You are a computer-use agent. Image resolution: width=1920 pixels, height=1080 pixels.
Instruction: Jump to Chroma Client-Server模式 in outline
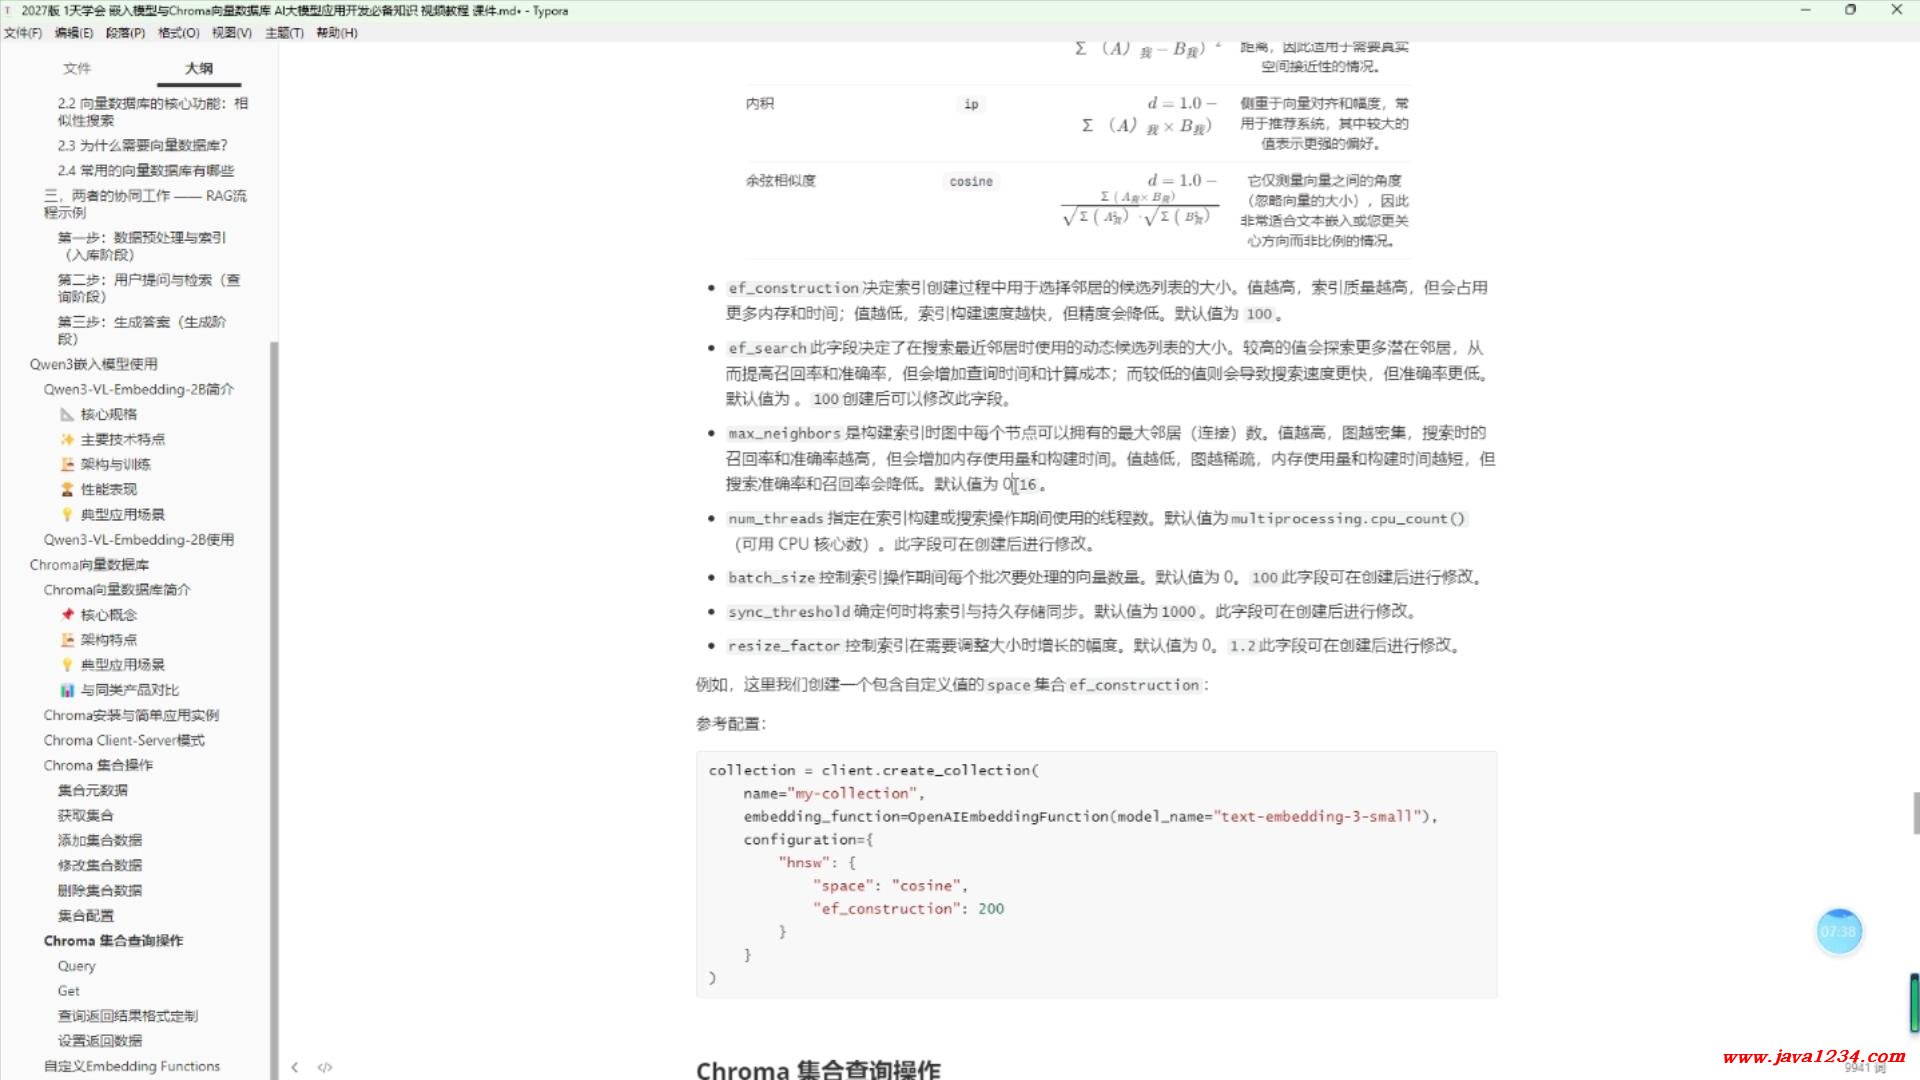click(124, 740)
